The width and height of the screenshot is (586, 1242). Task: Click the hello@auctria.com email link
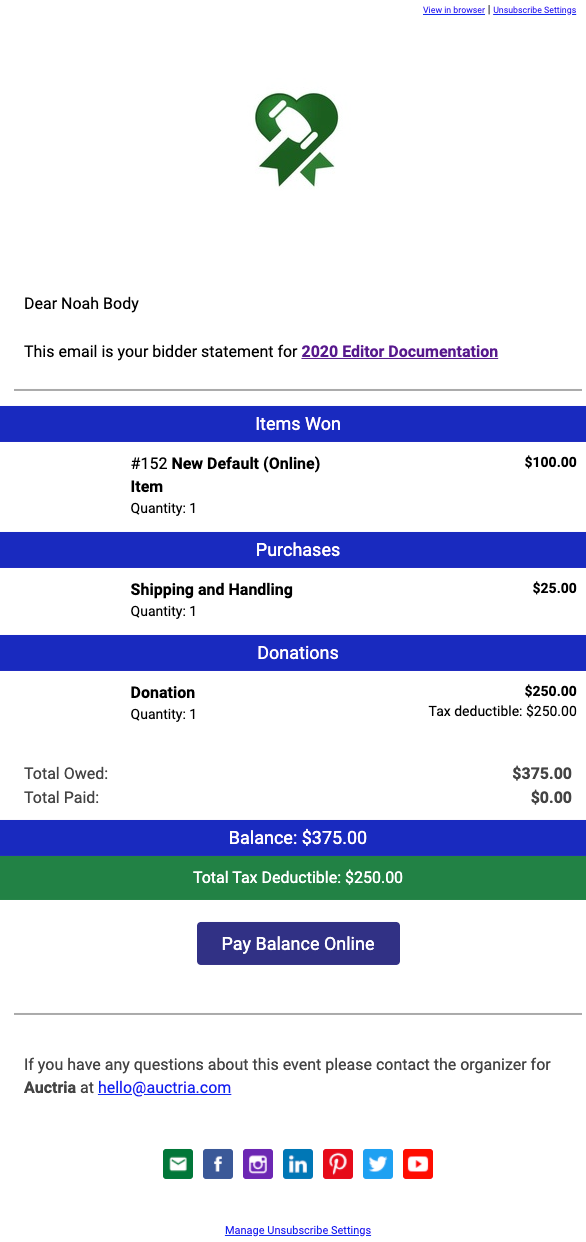pyautogui.click(x=164, y=1088)
